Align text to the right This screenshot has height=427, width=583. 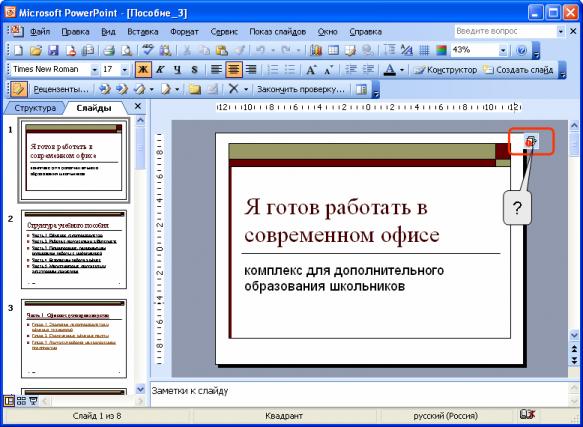[251, 70]
